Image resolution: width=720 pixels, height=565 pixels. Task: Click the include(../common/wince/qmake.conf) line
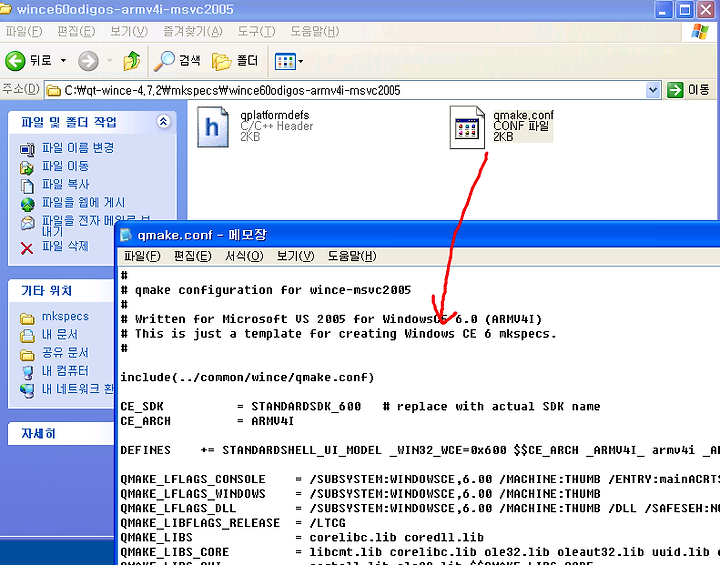pyautogui.click(x=248, y=378)
